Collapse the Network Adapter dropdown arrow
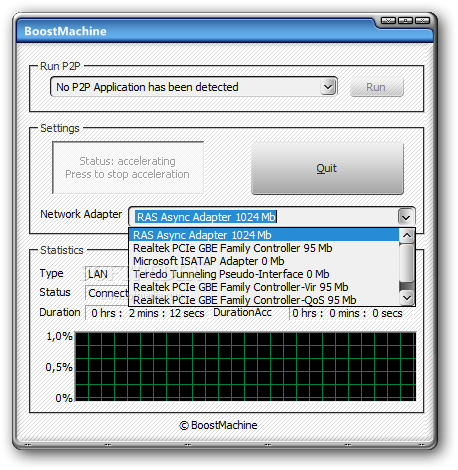This screenshot has width=458, height=470. [406, 217]
